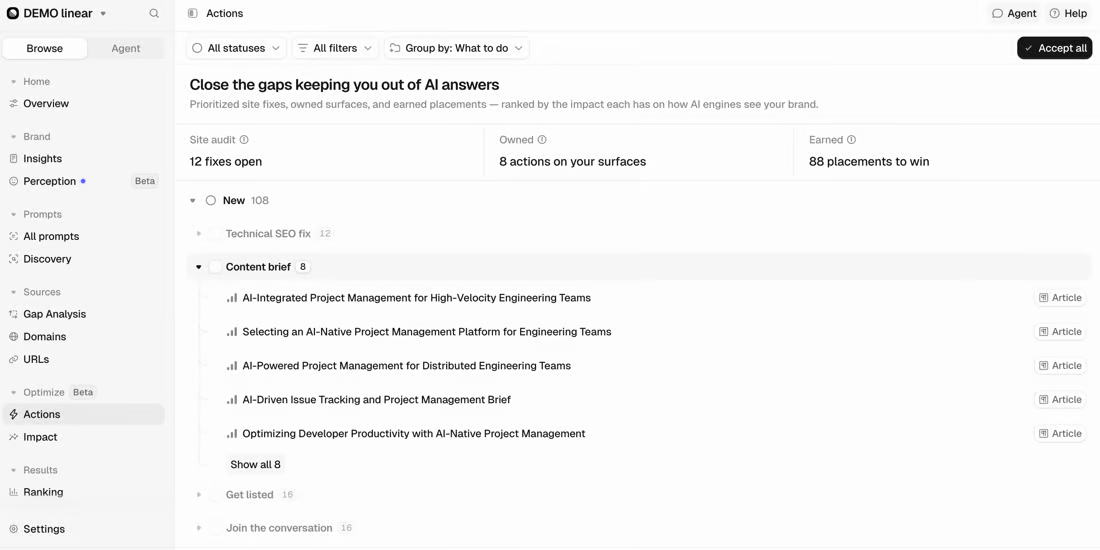The height and width of the screenshot is (550, 1100).
Task: Collapse the Sources section in sidebar
Action: click(13, 293)
